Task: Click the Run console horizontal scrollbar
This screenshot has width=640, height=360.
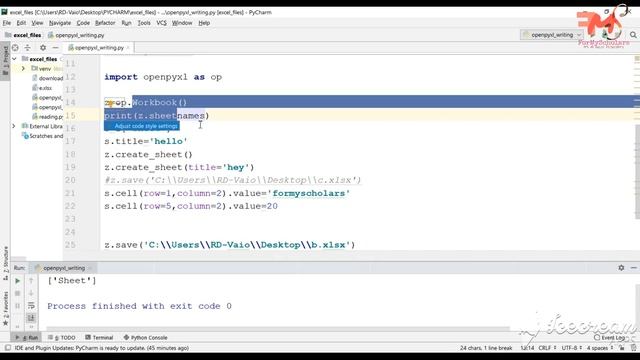Action: 278,328
